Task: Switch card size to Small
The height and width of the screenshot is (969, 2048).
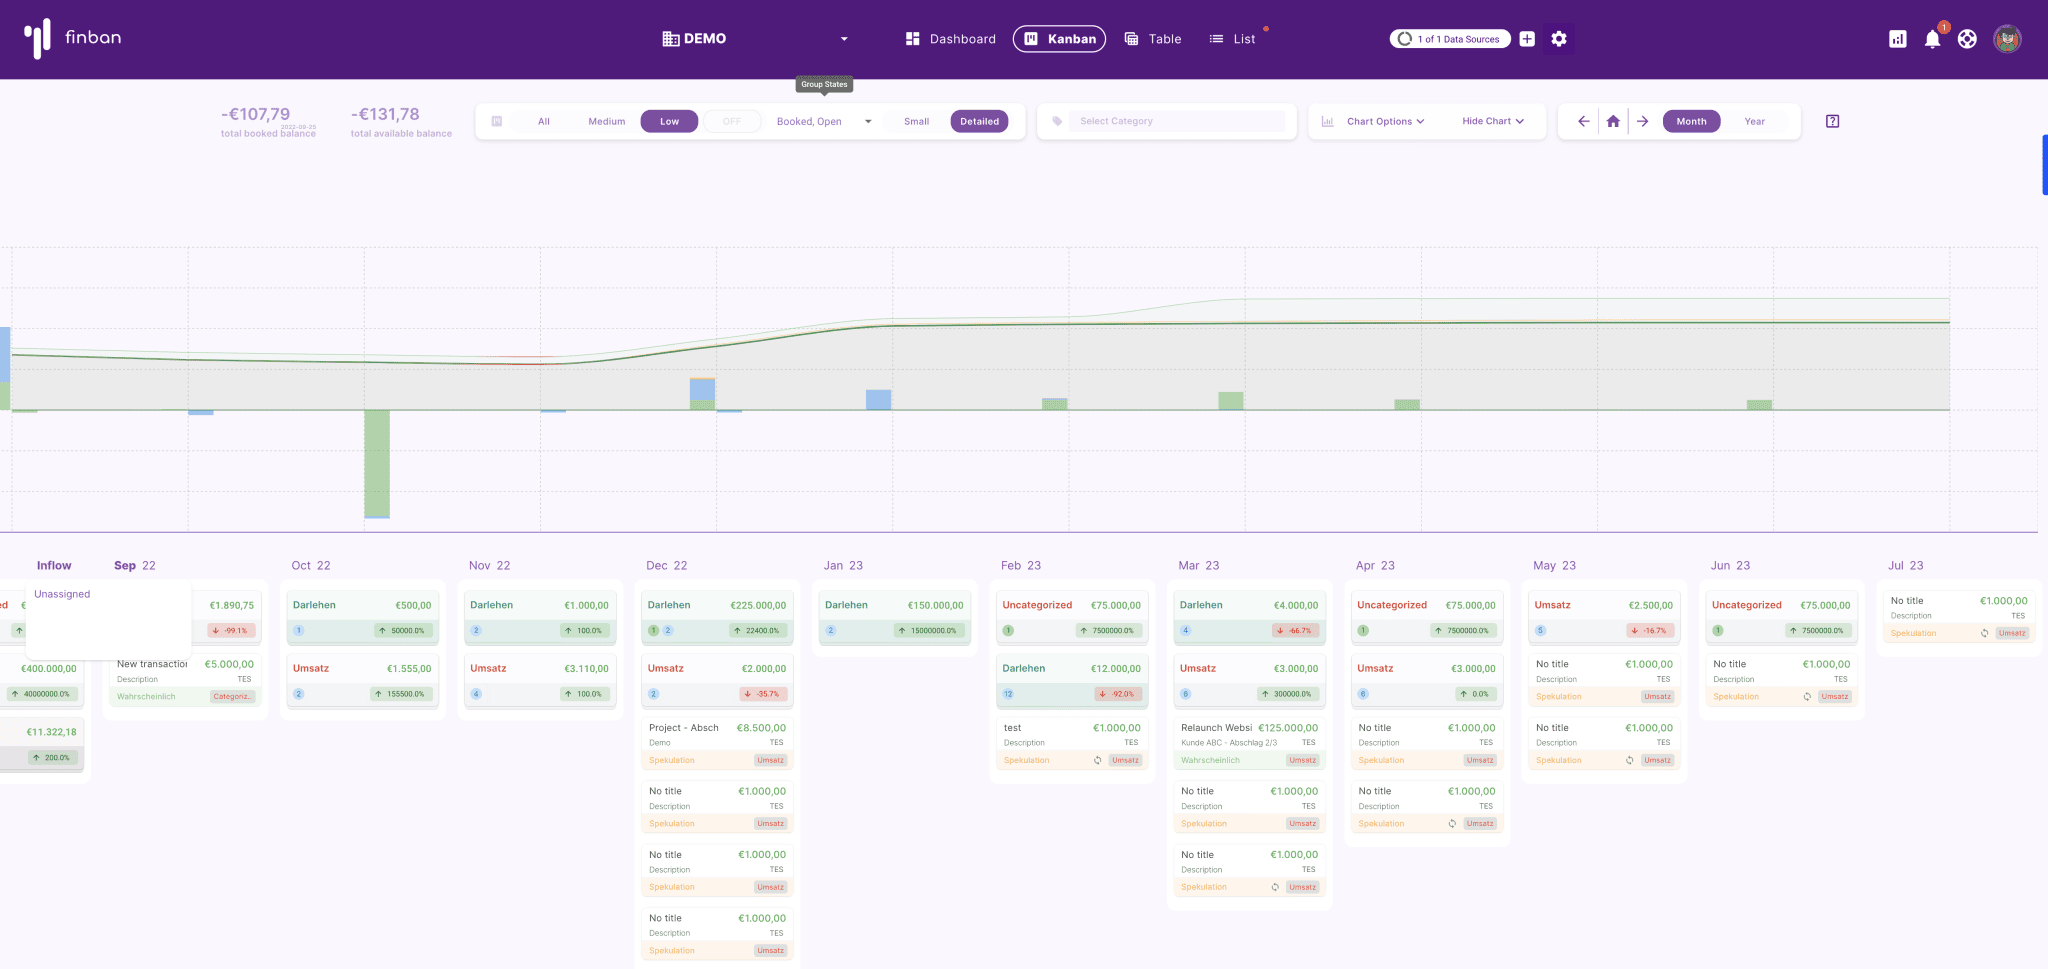Action: (916, 121)
